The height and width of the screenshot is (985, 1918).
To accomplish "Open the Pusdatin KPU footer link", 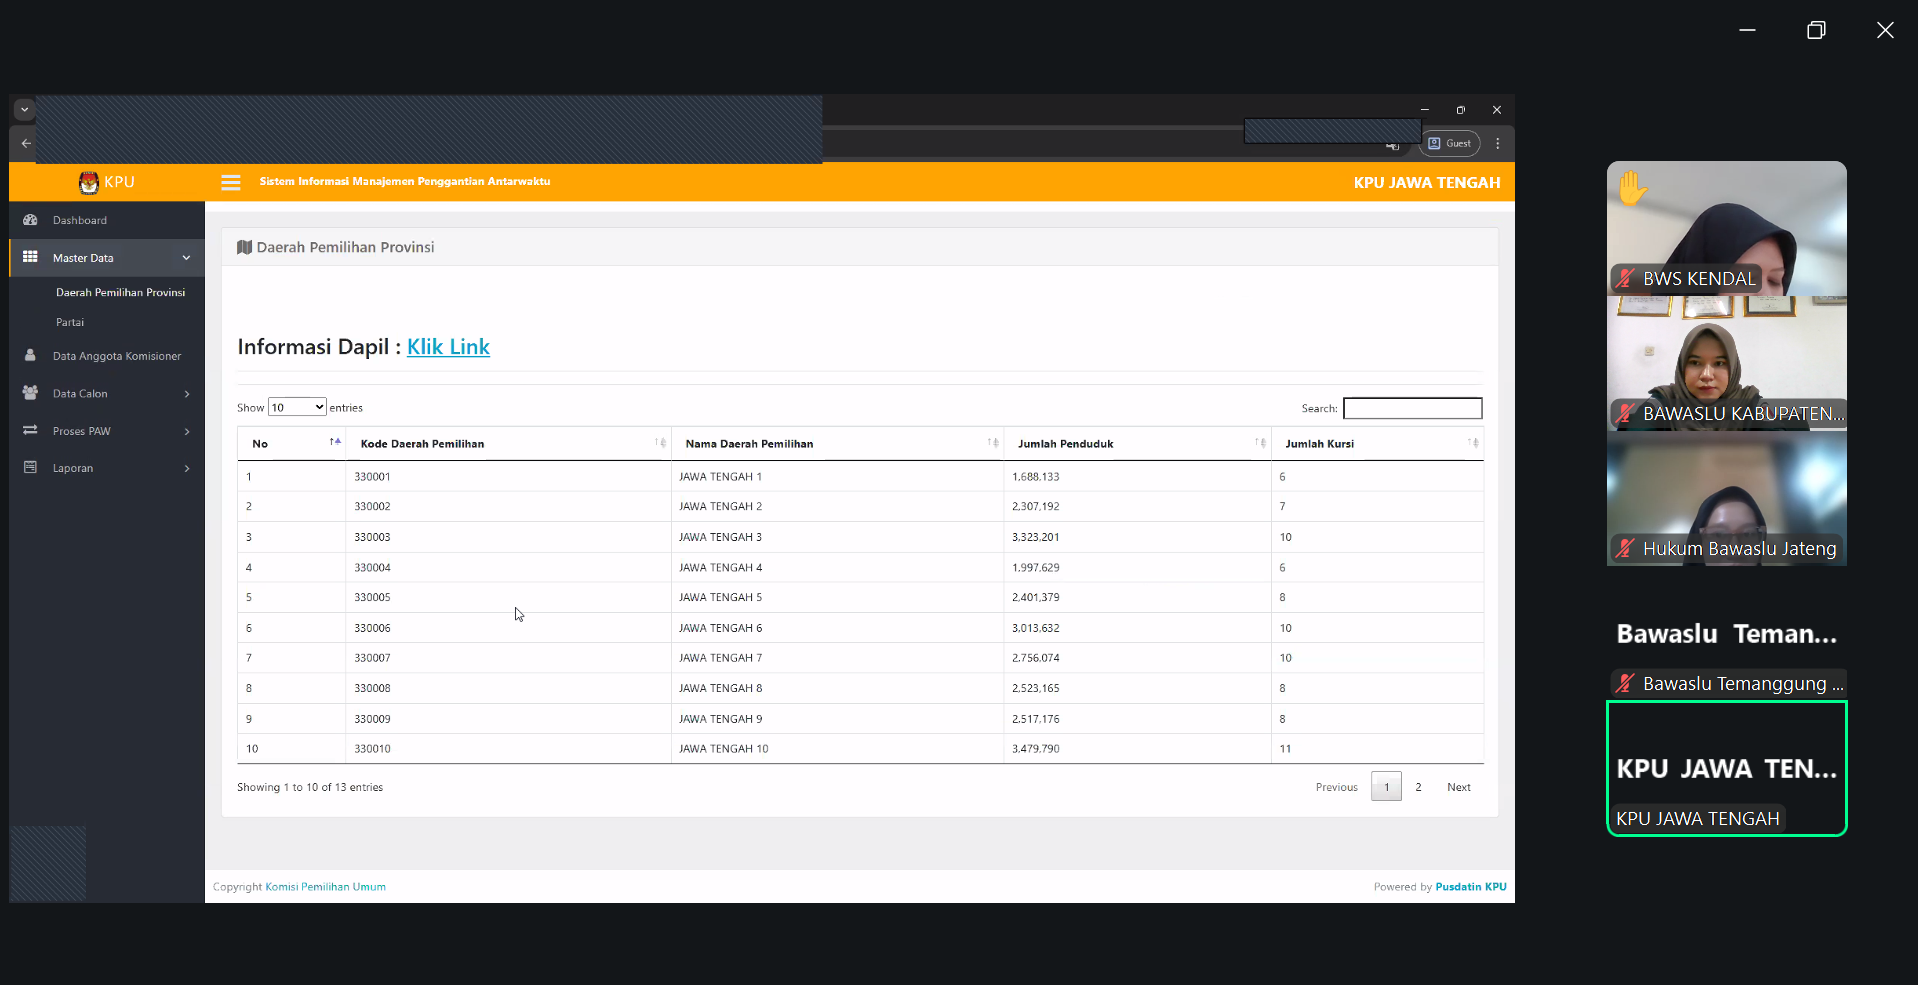I will pos(1470,887).
